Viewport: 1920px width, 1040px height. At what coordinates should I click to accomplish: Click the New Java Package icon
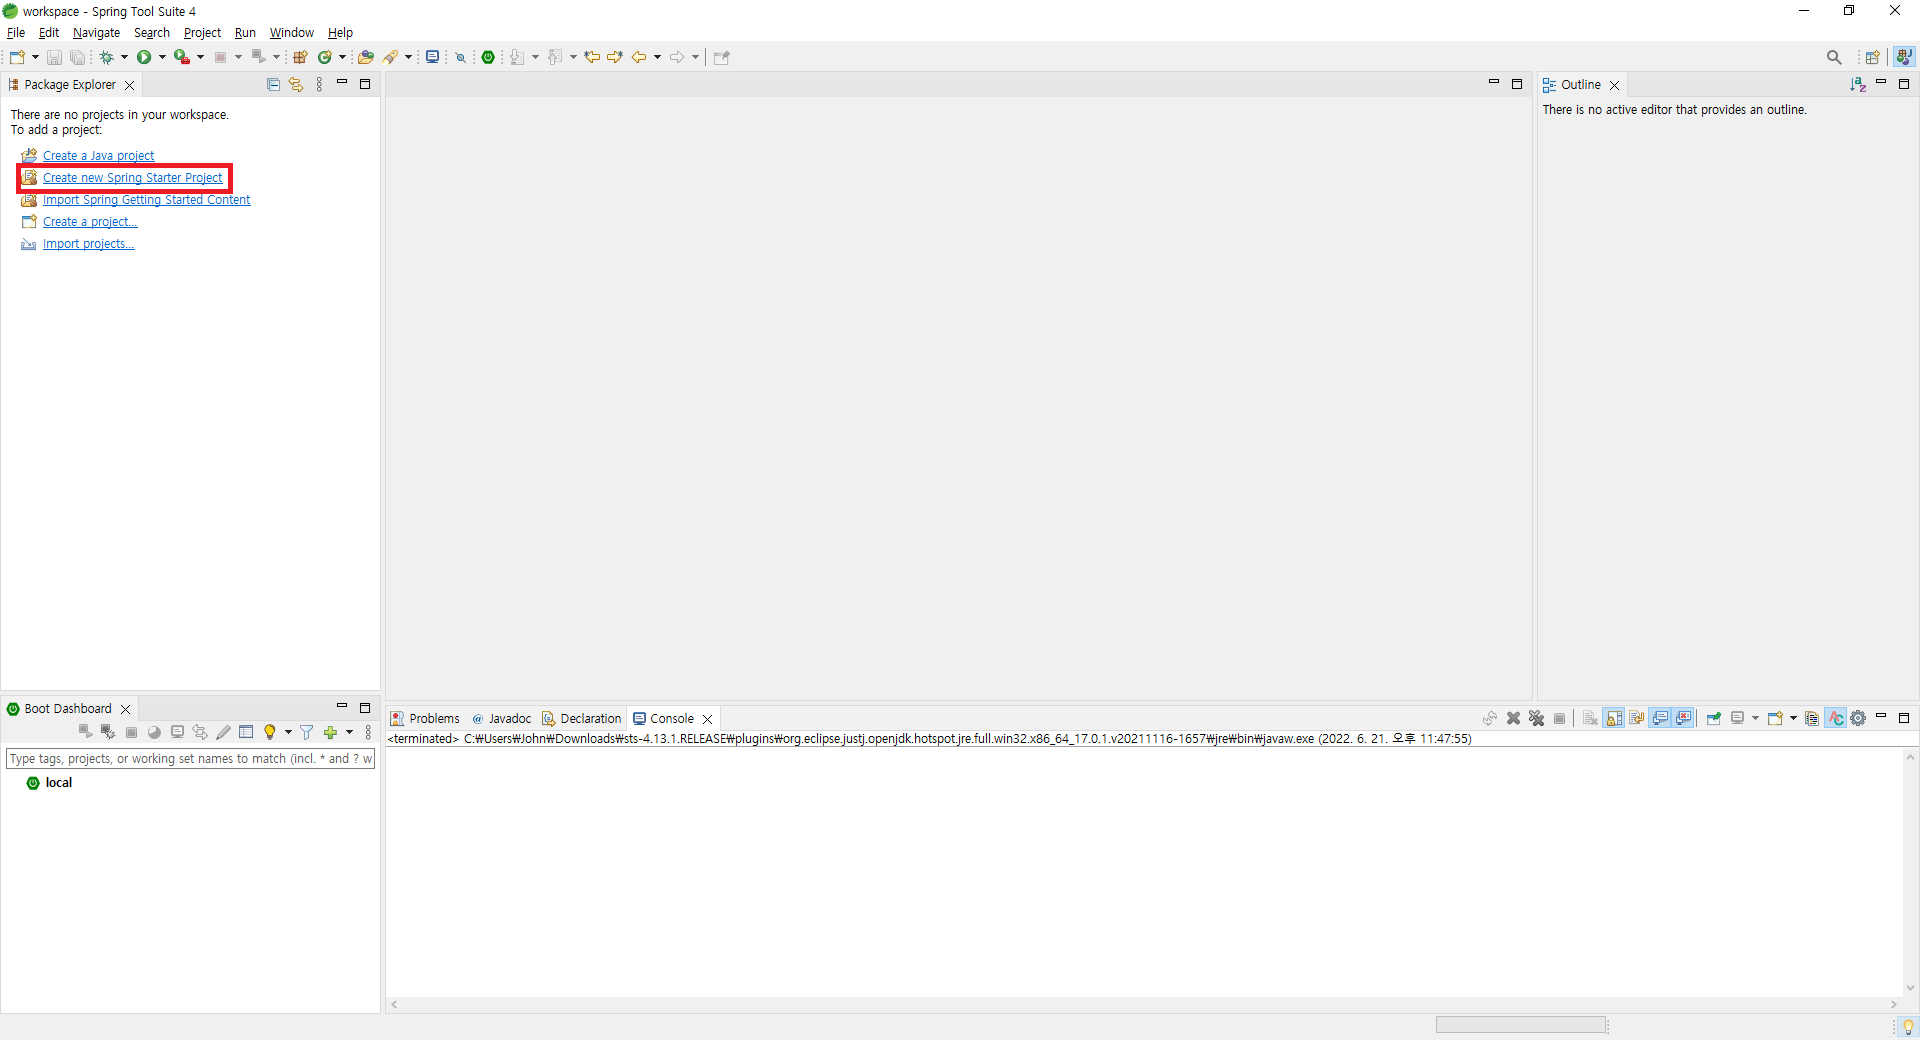300,57
